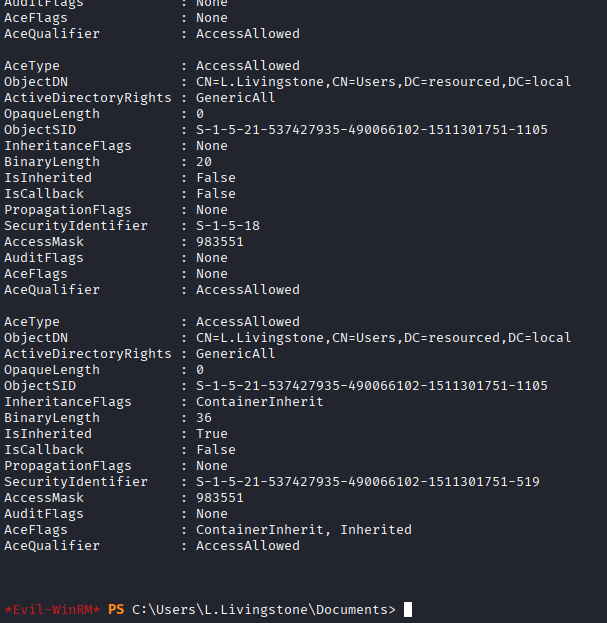Select the "ContainerInherit, Inherited" AceFlags value

click(304, 530)
